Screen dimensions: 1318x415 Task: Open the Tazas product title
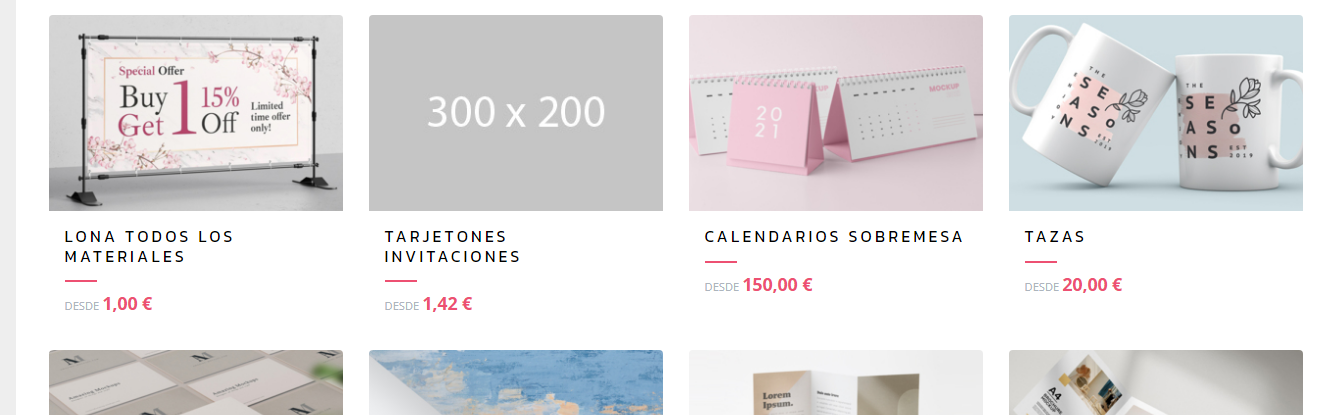click(x=1055, y=237)
